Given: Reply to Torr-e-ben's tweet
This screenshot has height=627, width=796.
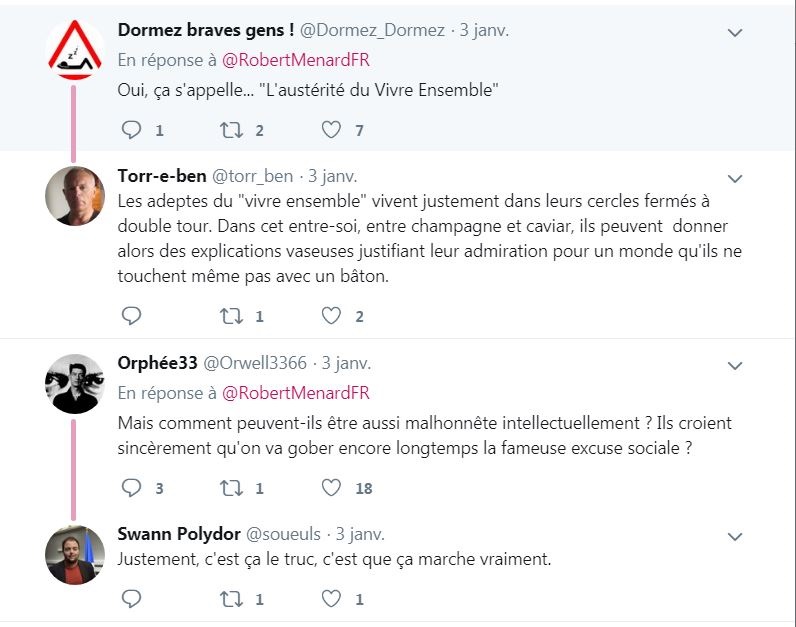Looking at the screenshot, I should pos(132,316).
